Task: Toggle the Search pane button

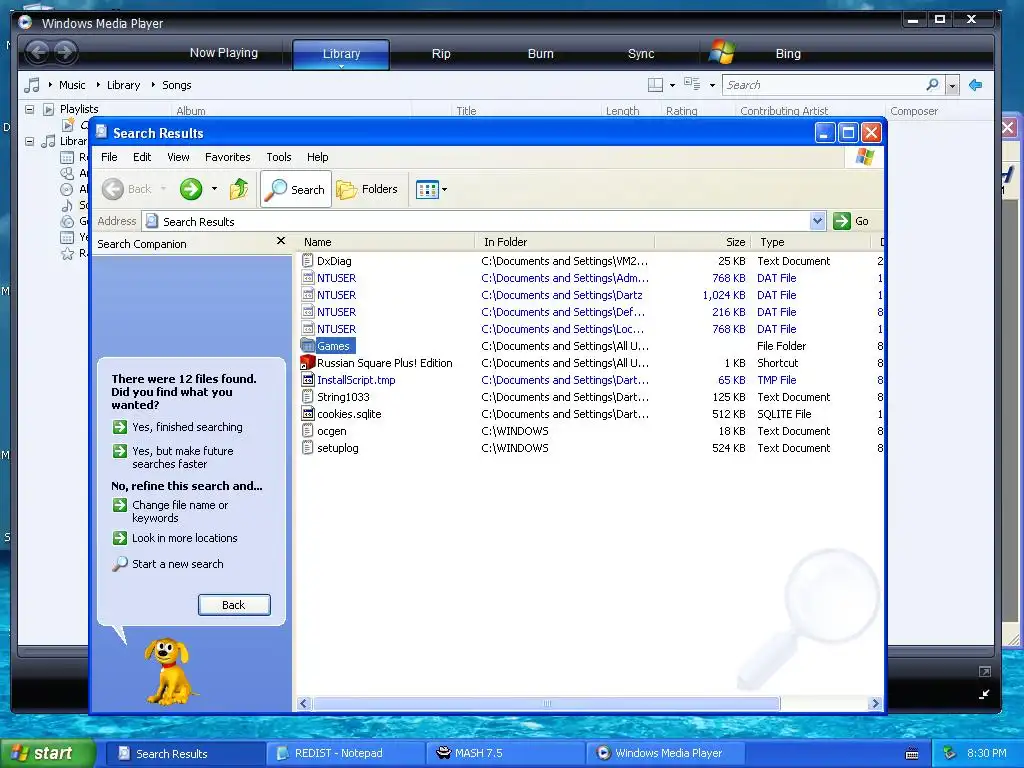Action: [x=296, y=189]
